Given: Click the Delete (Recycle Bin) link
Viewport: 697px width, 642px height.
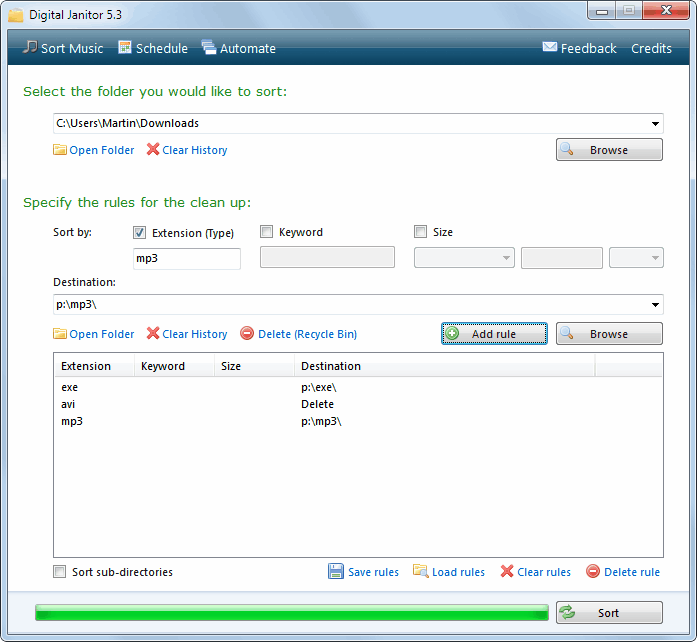Looking at the screenshot, I should click(308, 334).
